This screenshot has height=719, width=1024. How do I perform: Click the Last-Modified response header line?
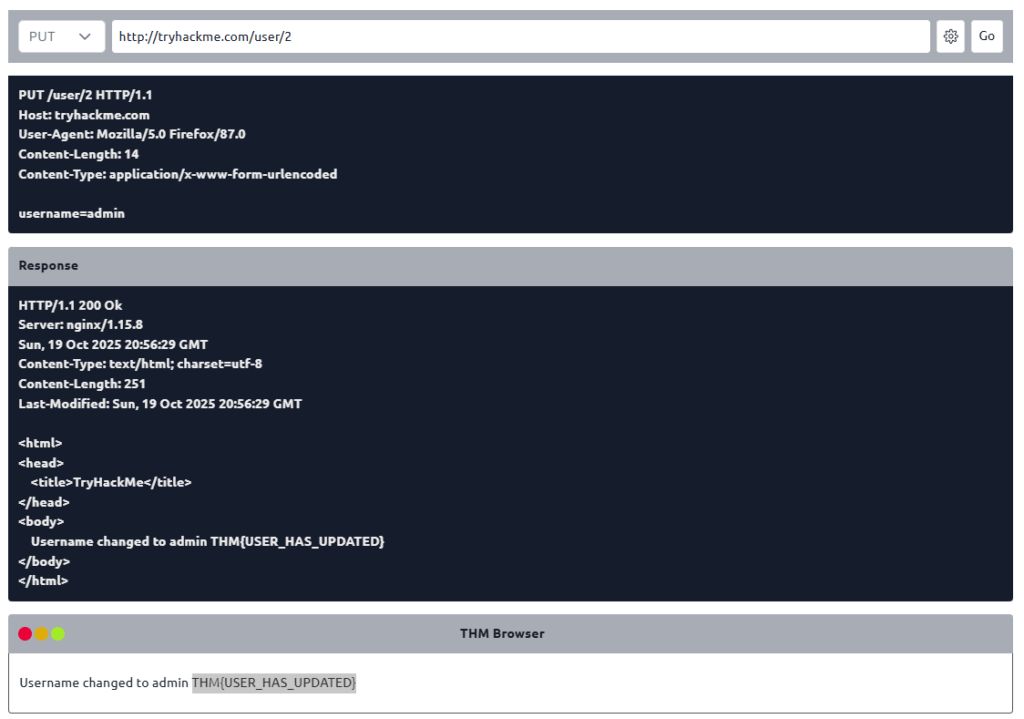(x=160, y=404)
